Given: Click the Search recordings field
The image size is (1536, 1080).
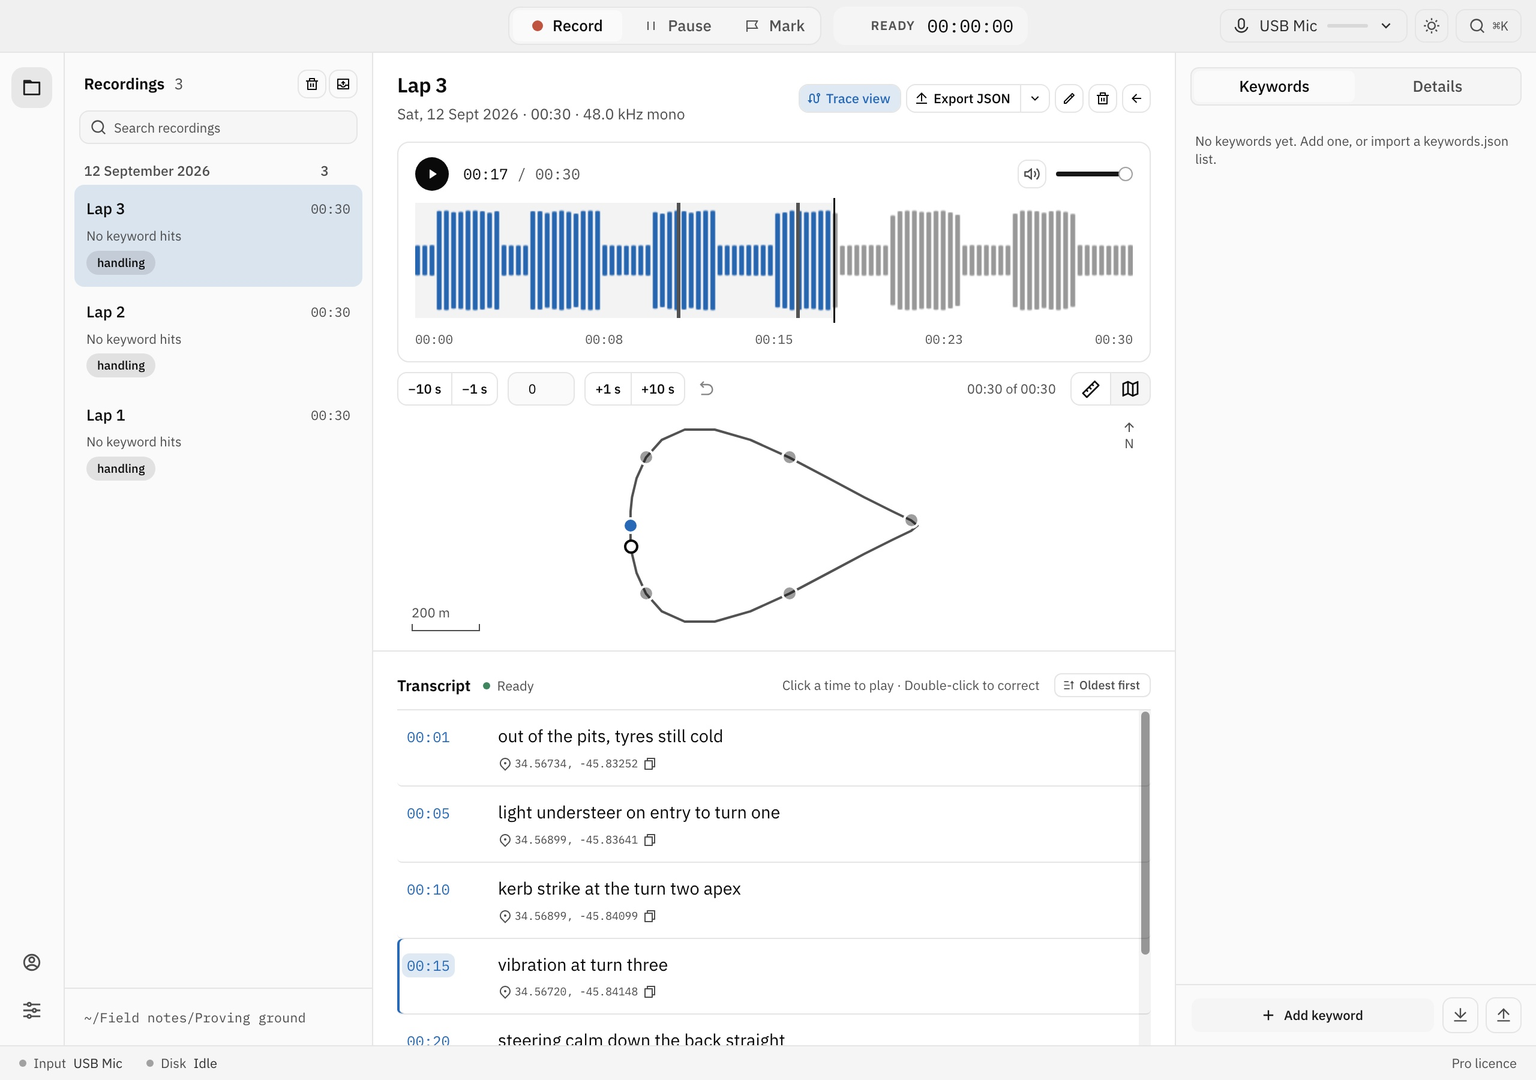Looking at the screenshot, I should (x=218, y=127).
